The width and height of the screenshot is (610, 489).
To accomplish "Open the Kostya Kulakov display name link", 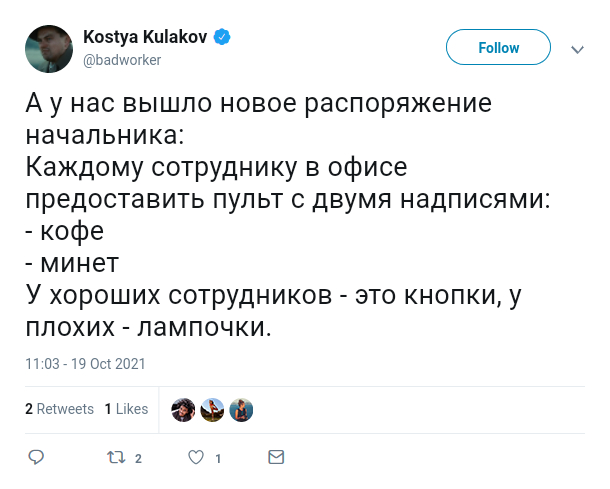I will (146, 38).
